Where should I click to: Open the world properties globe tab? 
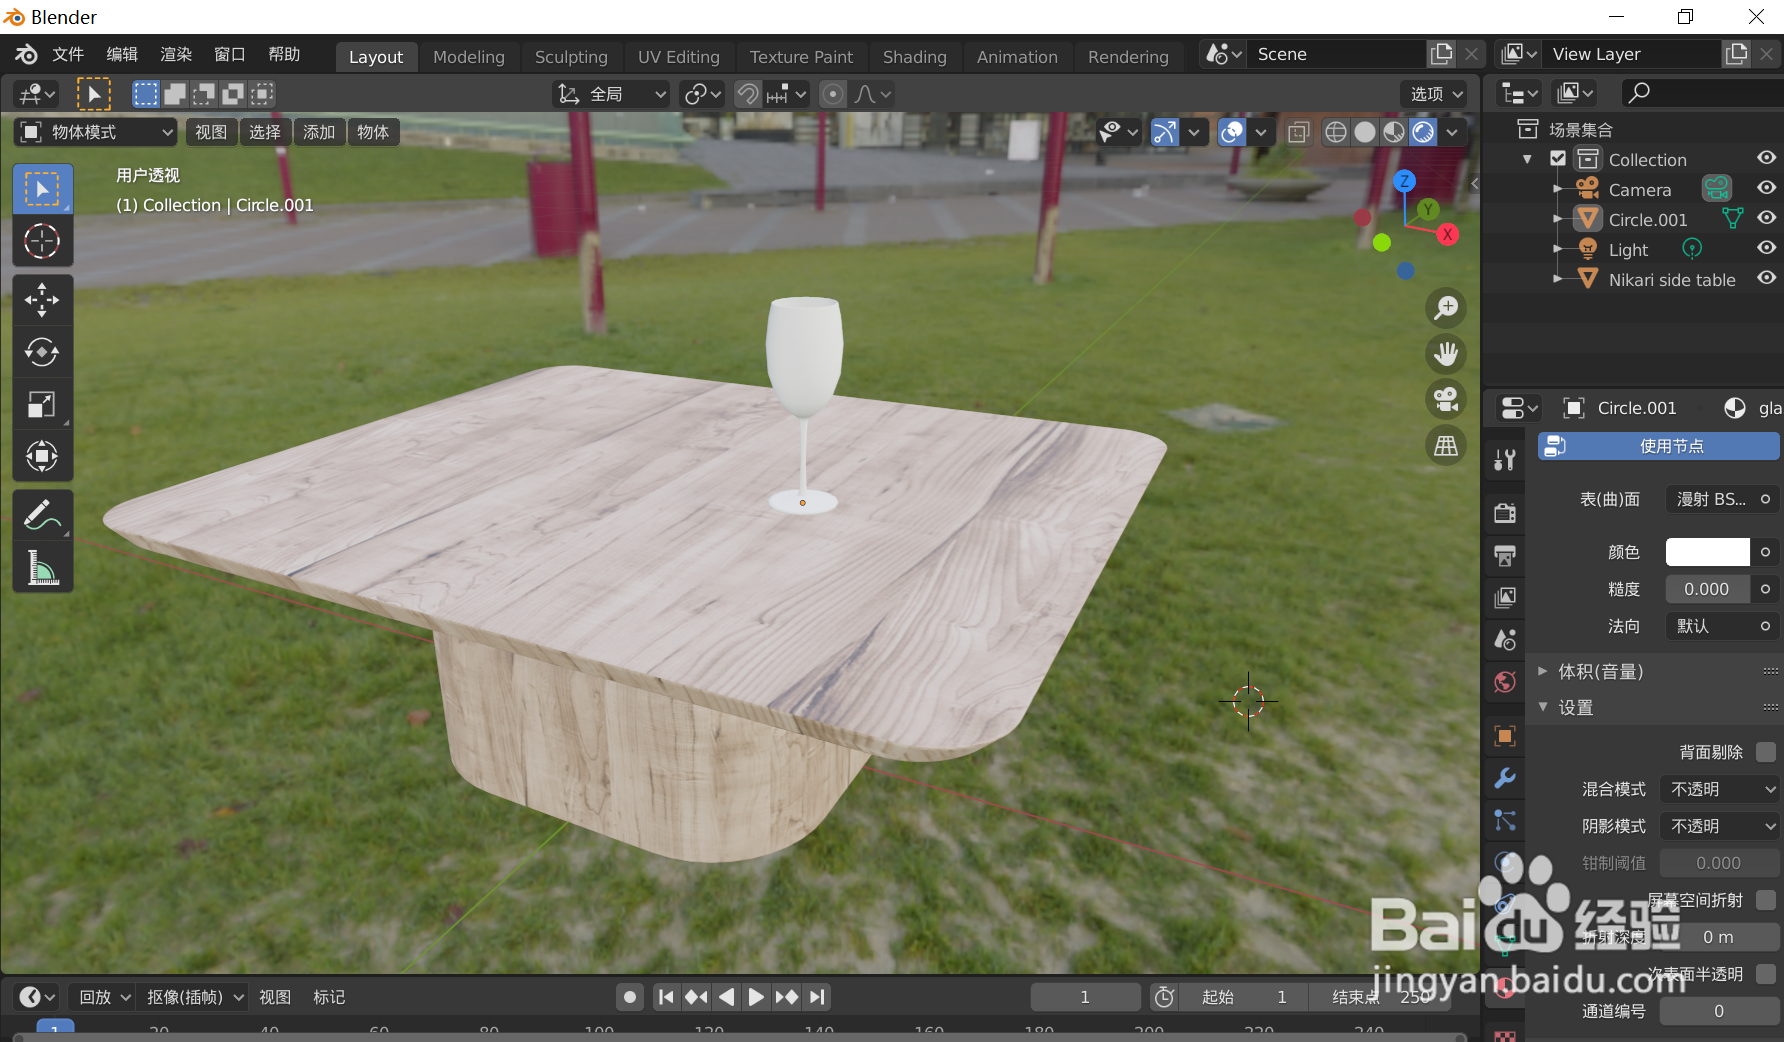[x=1504, y=681]
